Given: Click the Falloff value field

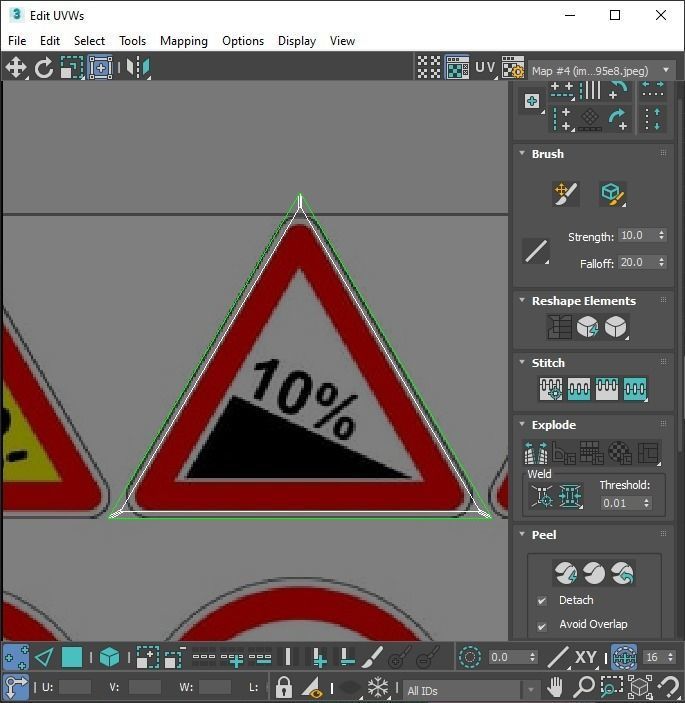Looking at the screenshot, I should tap(637, 262).
